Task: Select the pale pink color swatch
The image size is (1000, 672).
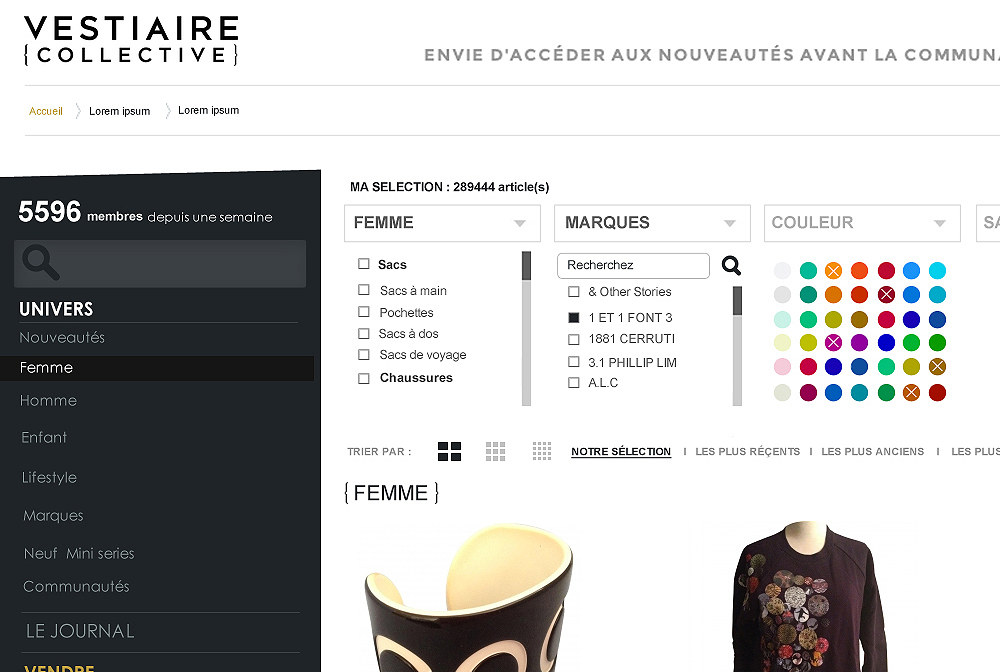Action: tap(783, 367)
